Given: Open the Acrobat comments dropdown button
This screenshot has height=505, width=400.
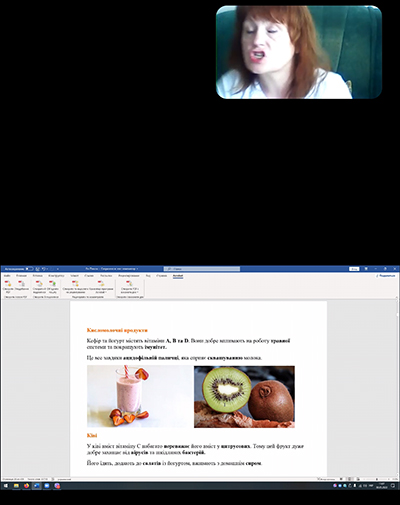Looking at the screenshot, I should click(101, 287).
